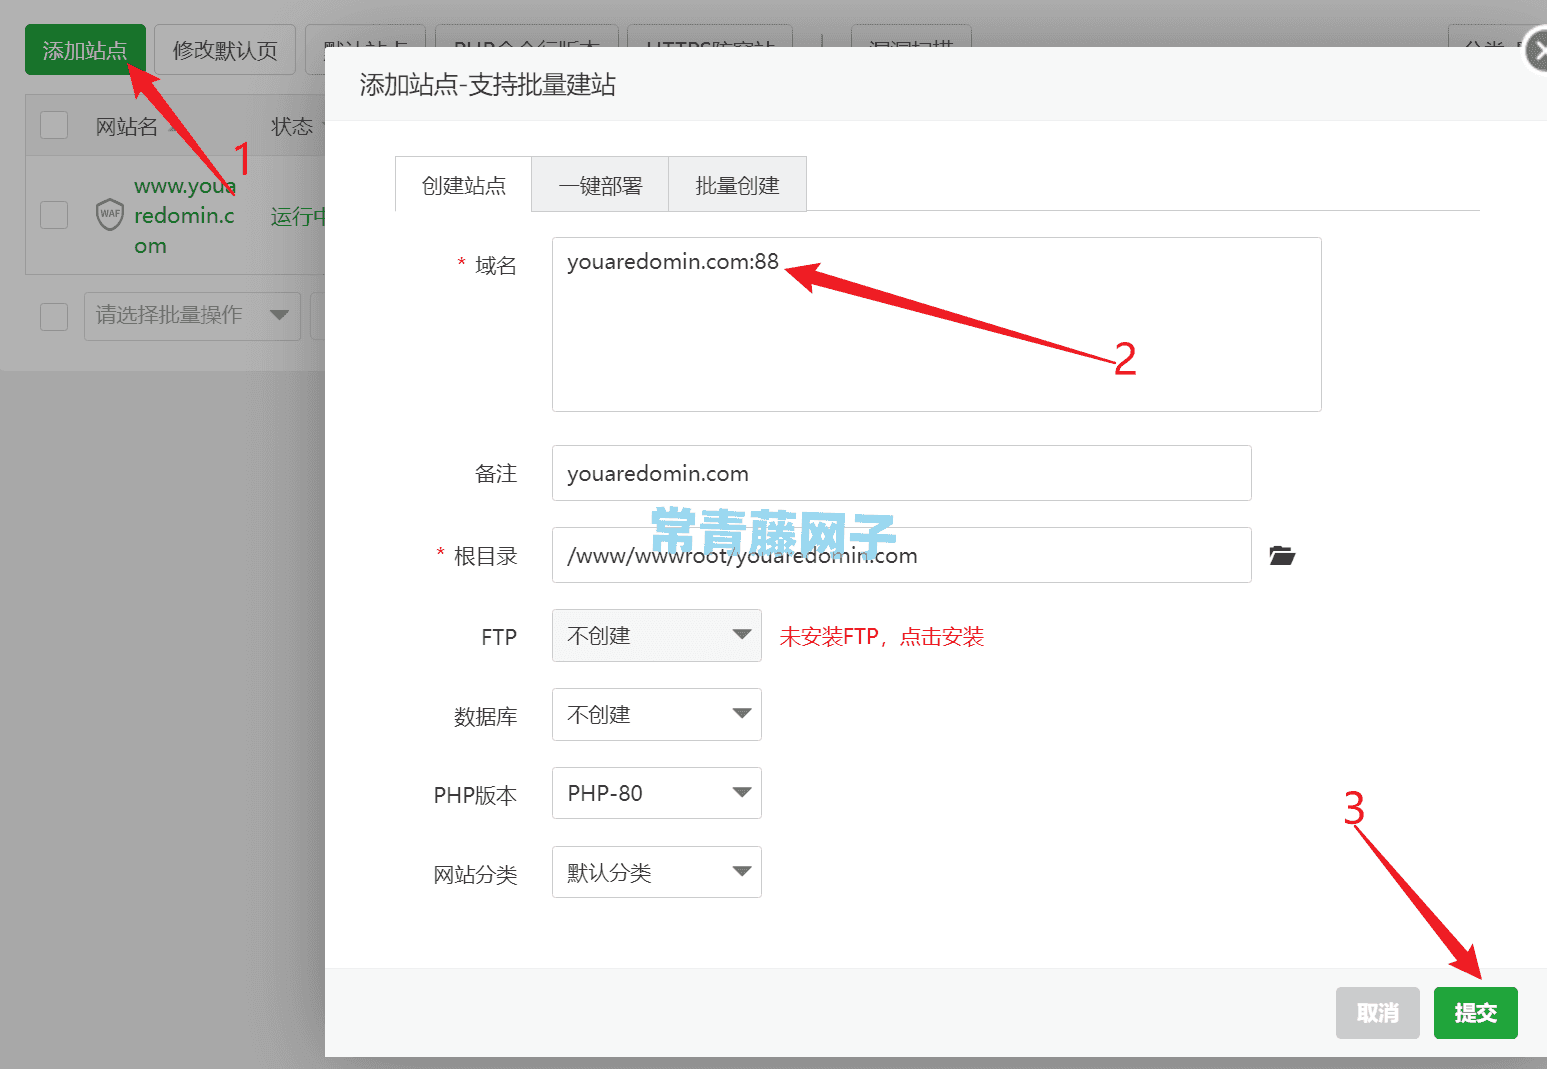Submit the form via the 提交 button
This screenshot has height=1069, width=1547.
1475,1013
